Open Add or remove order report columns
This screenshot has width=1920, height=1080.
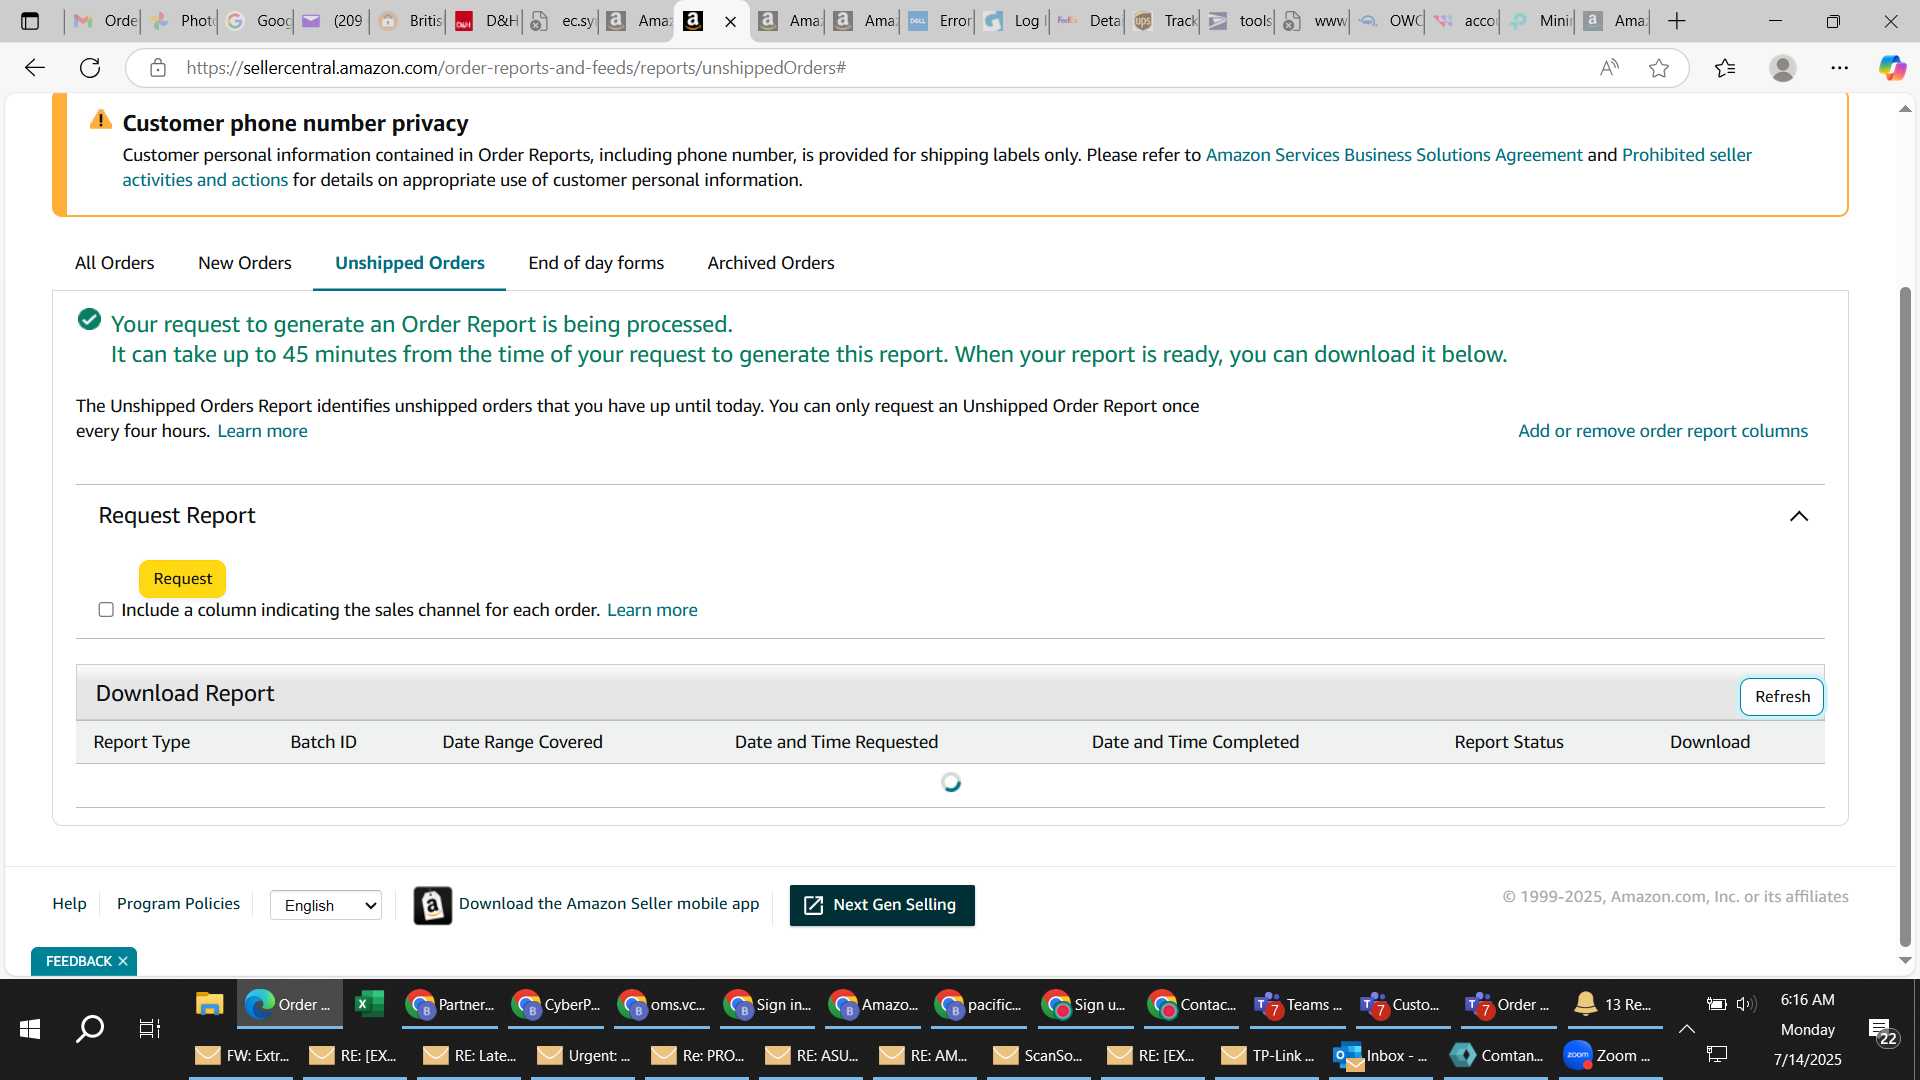click(x=1663, y=431)
